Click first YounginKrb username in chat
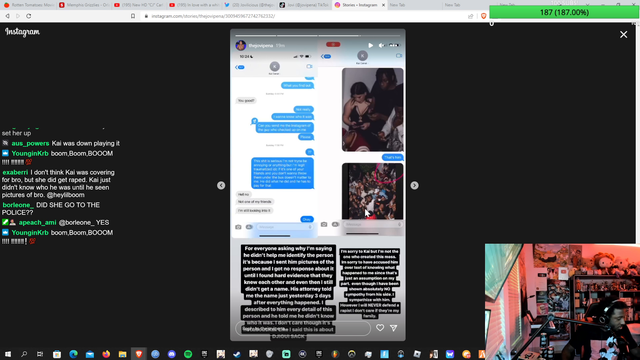640x360 pixels. click(x=30, y=153)
